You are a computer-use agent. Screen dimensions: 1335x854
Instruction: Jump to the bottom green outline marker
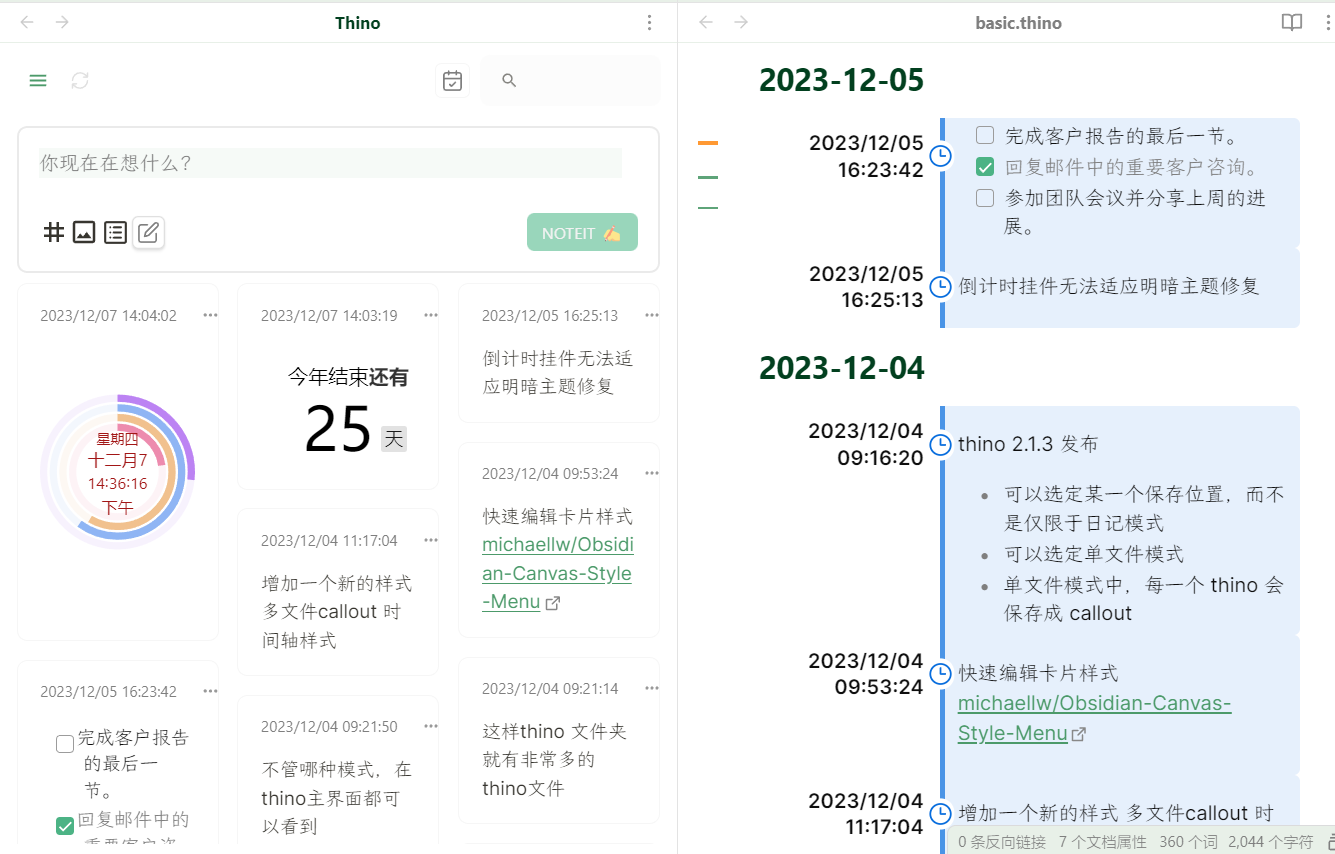[708, 208]
